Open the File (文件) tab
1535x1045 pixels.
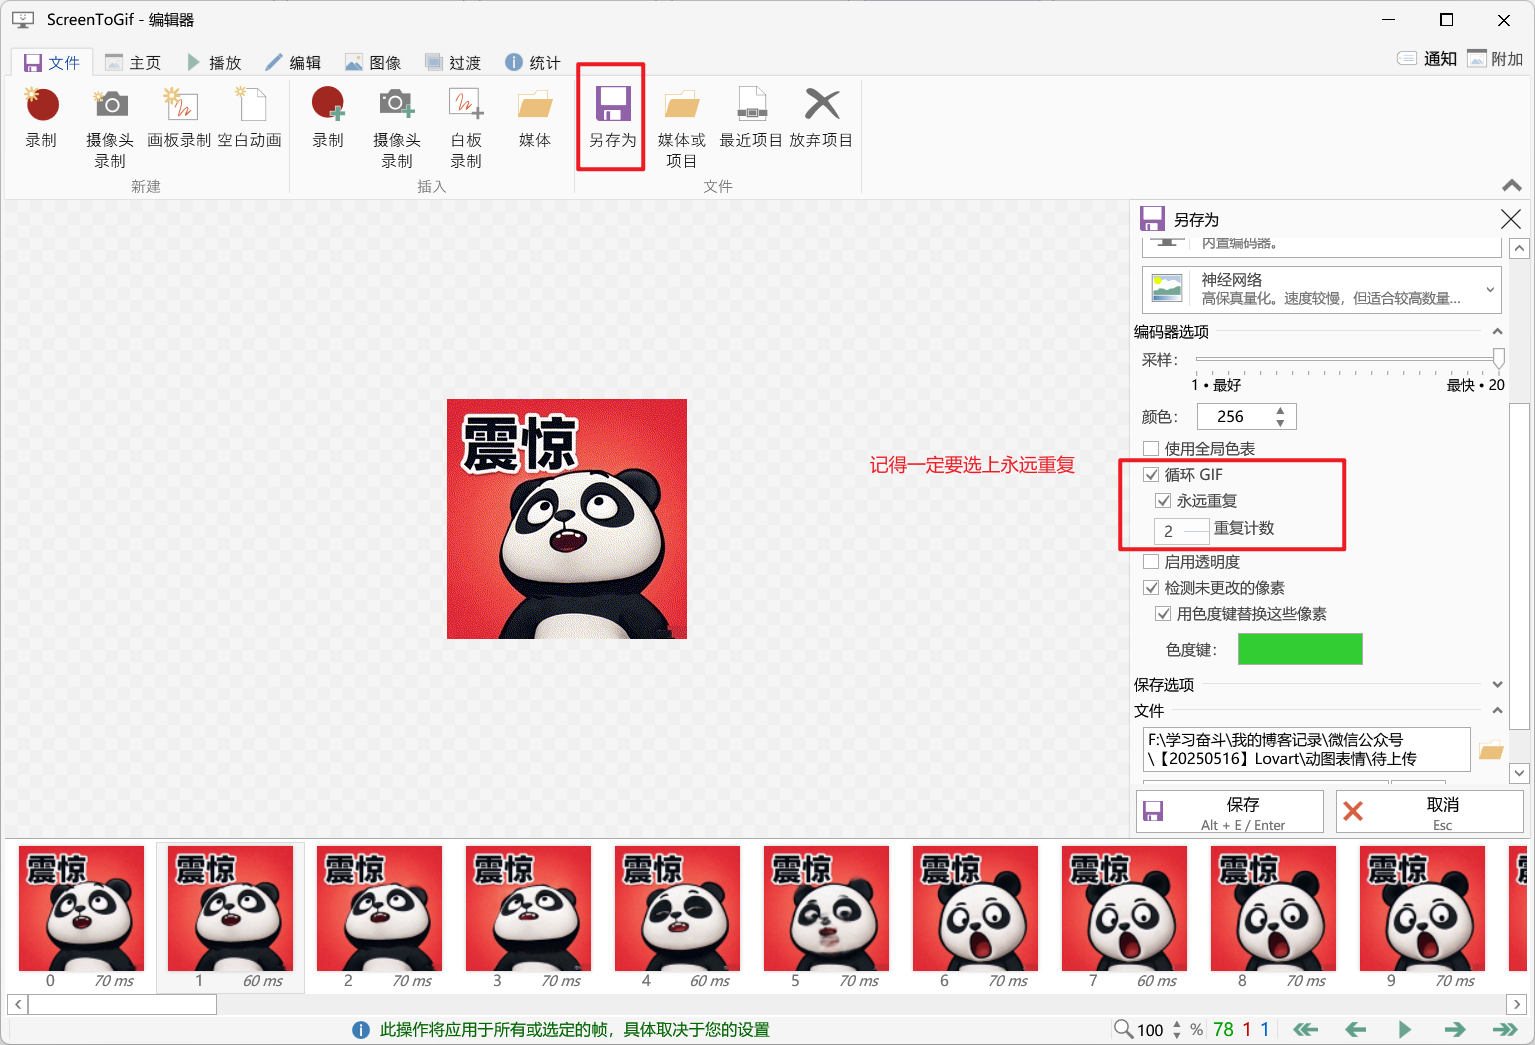52,62
